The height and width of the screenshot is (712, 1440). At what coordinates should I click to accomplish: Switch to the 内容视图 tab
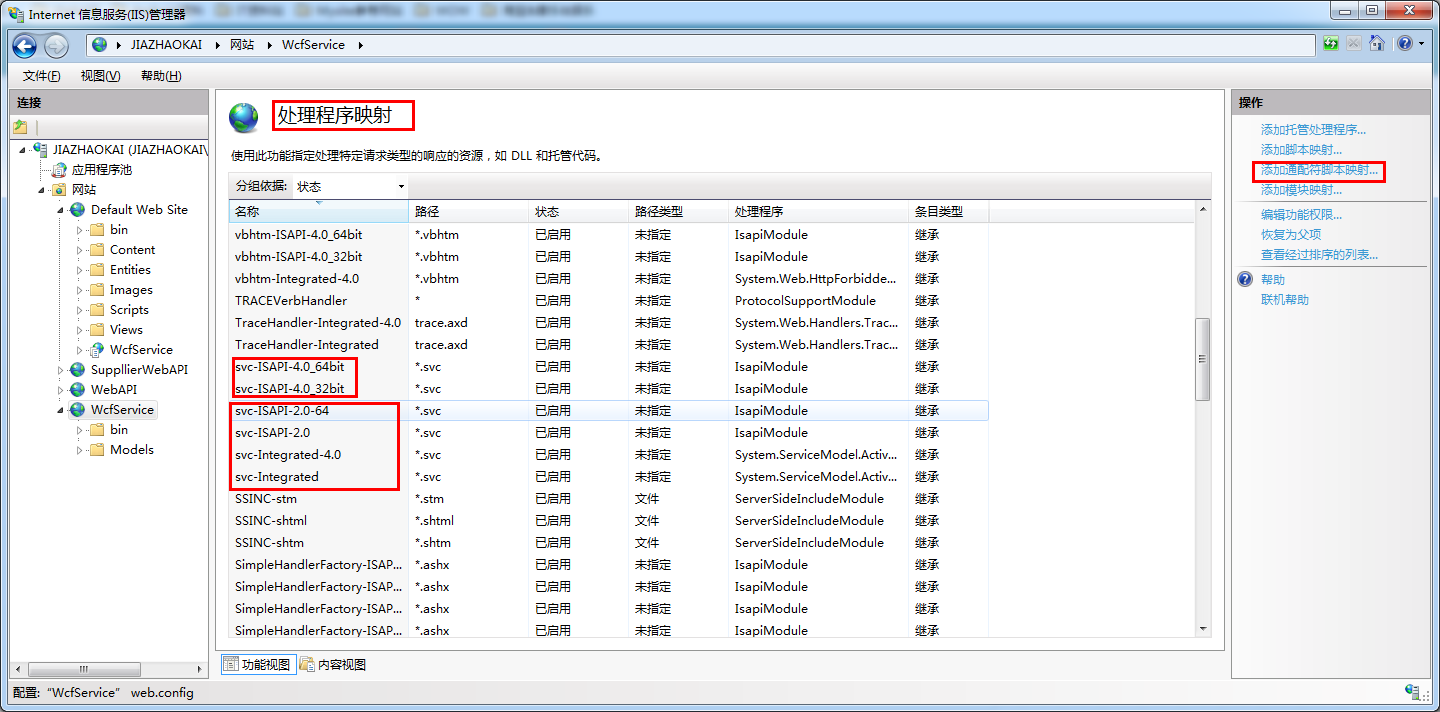[x=334, y=665]
